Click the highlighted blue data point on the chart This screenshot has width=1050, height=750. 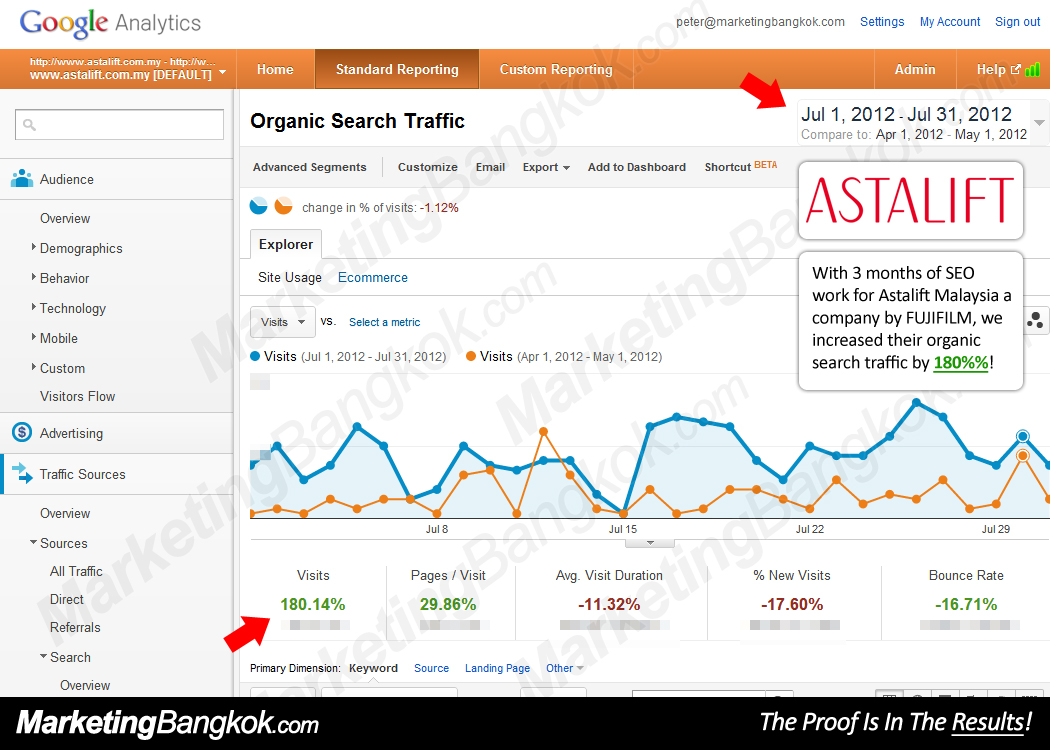click(1023, 437)
